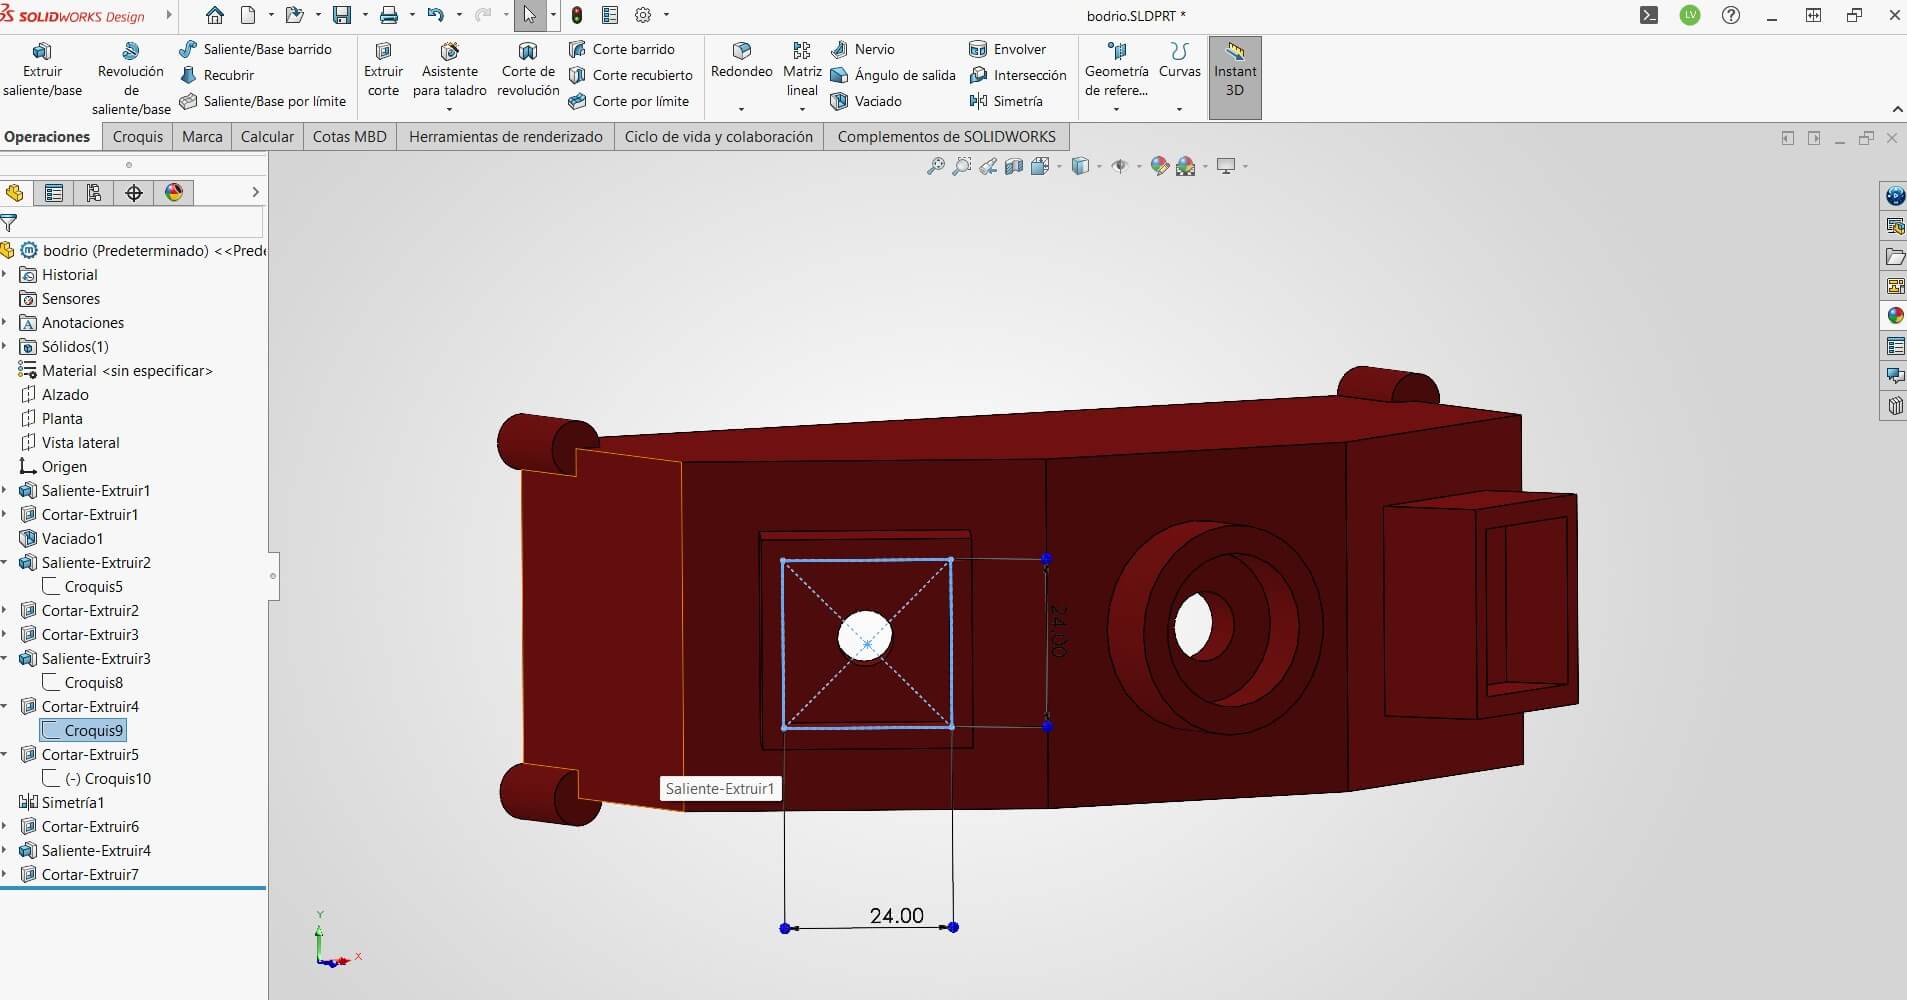Activate the Extruir corte tool
The image size is (1907, 1000).
pos(383,70)
